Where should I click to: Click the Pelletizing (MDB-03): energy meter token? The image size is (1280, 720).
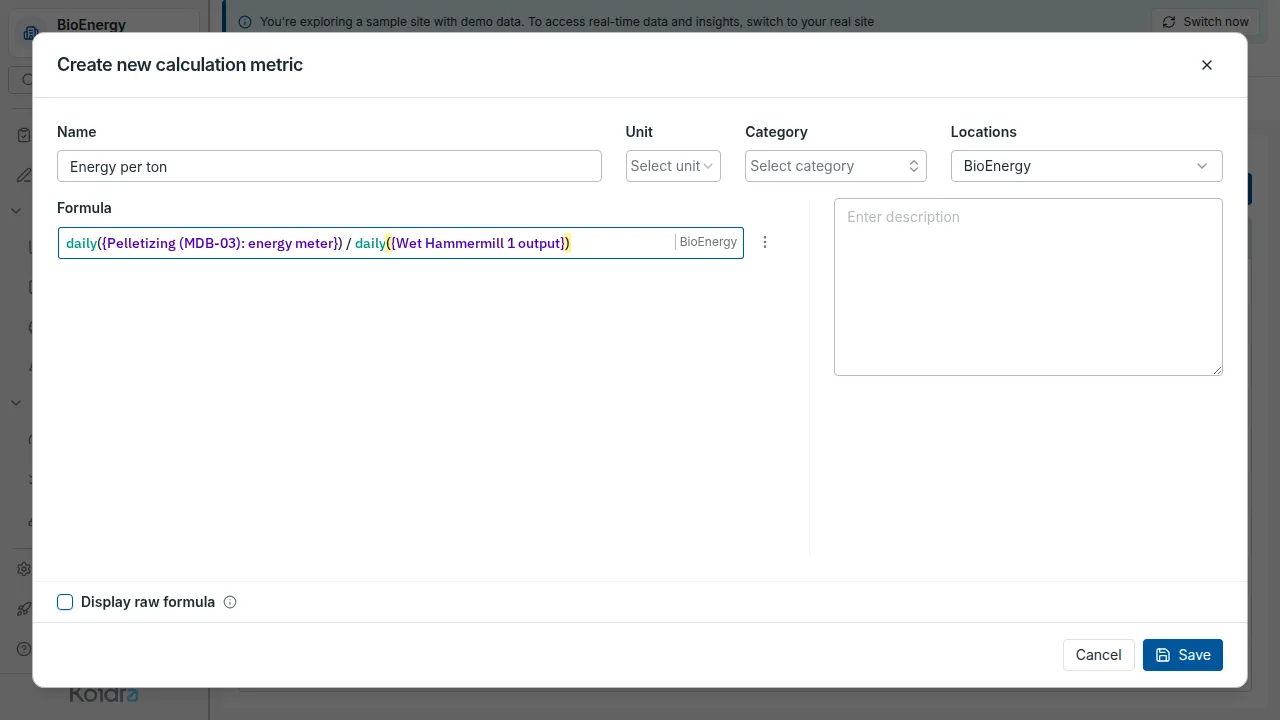click(220, 243)
